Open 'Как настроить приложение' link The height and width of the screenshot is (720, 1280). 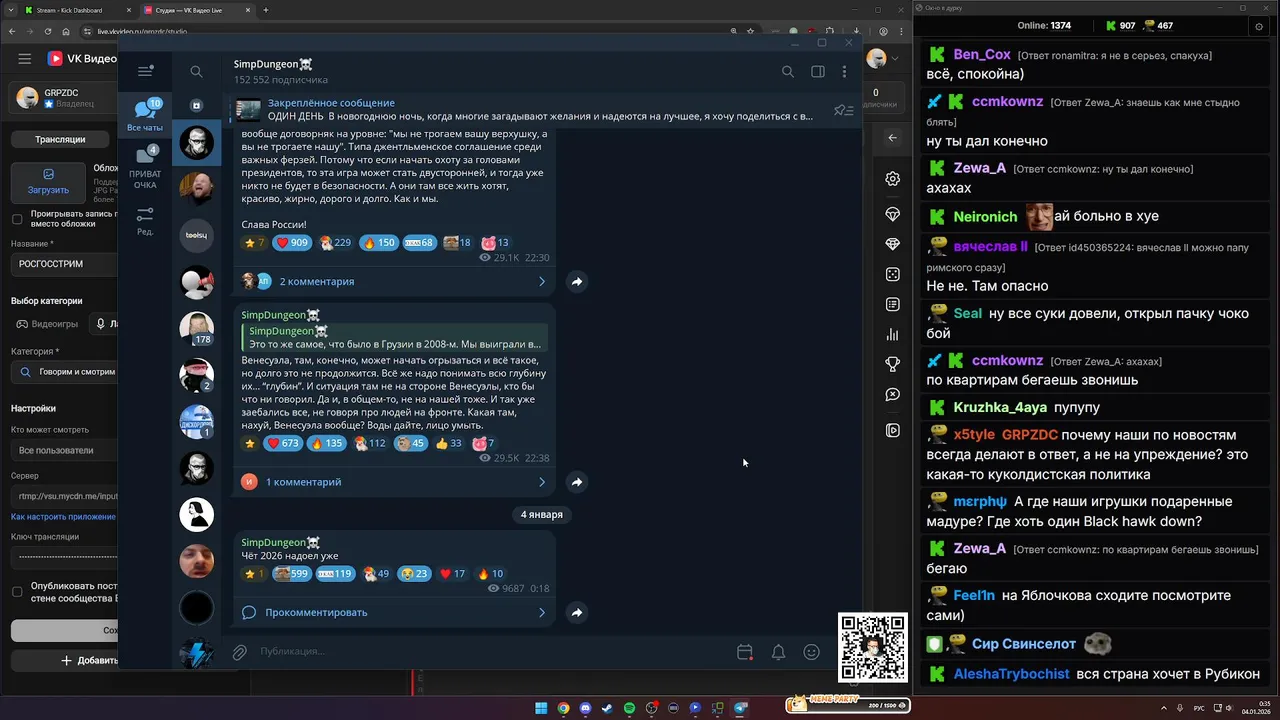(x=63, y=517)
